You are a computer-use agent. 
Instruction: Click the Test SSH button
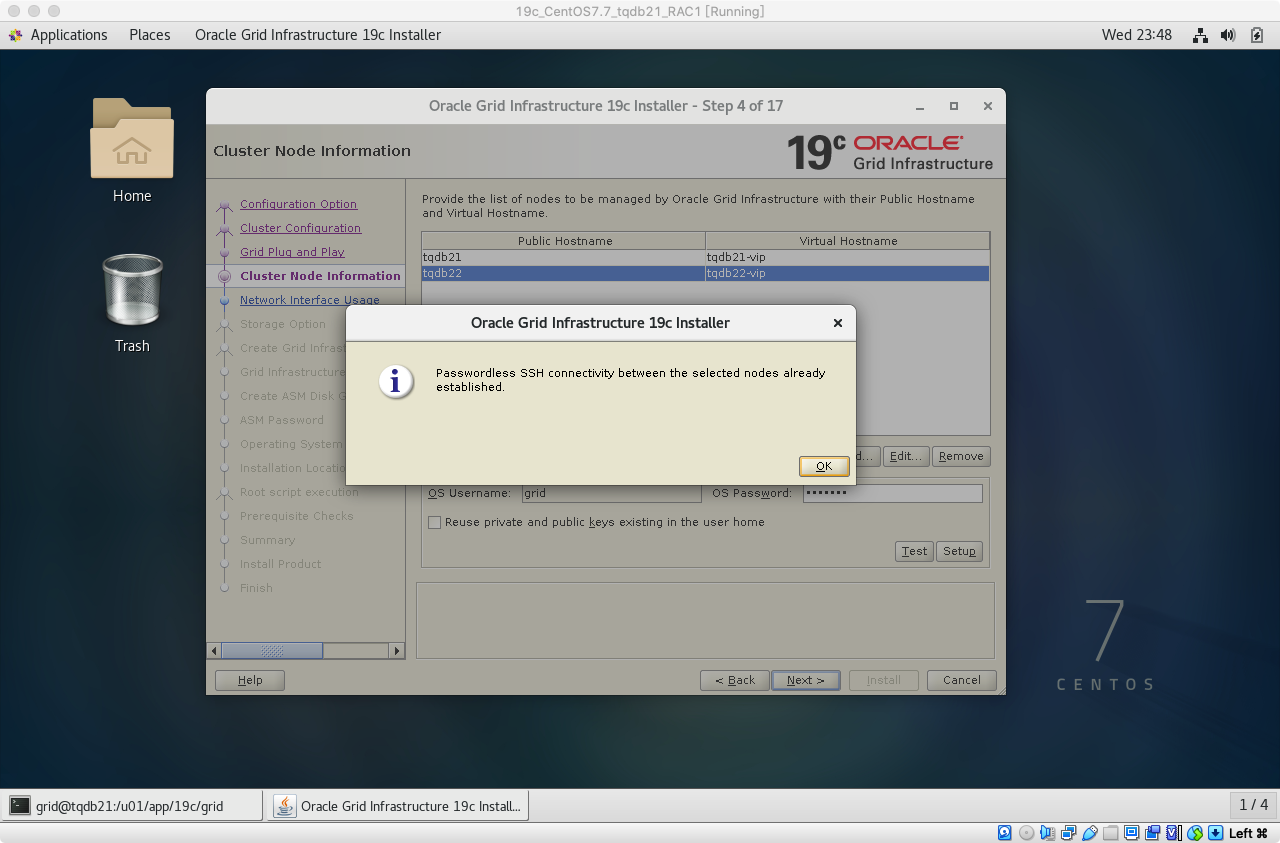pyautogui.click(x=914, y=551)
